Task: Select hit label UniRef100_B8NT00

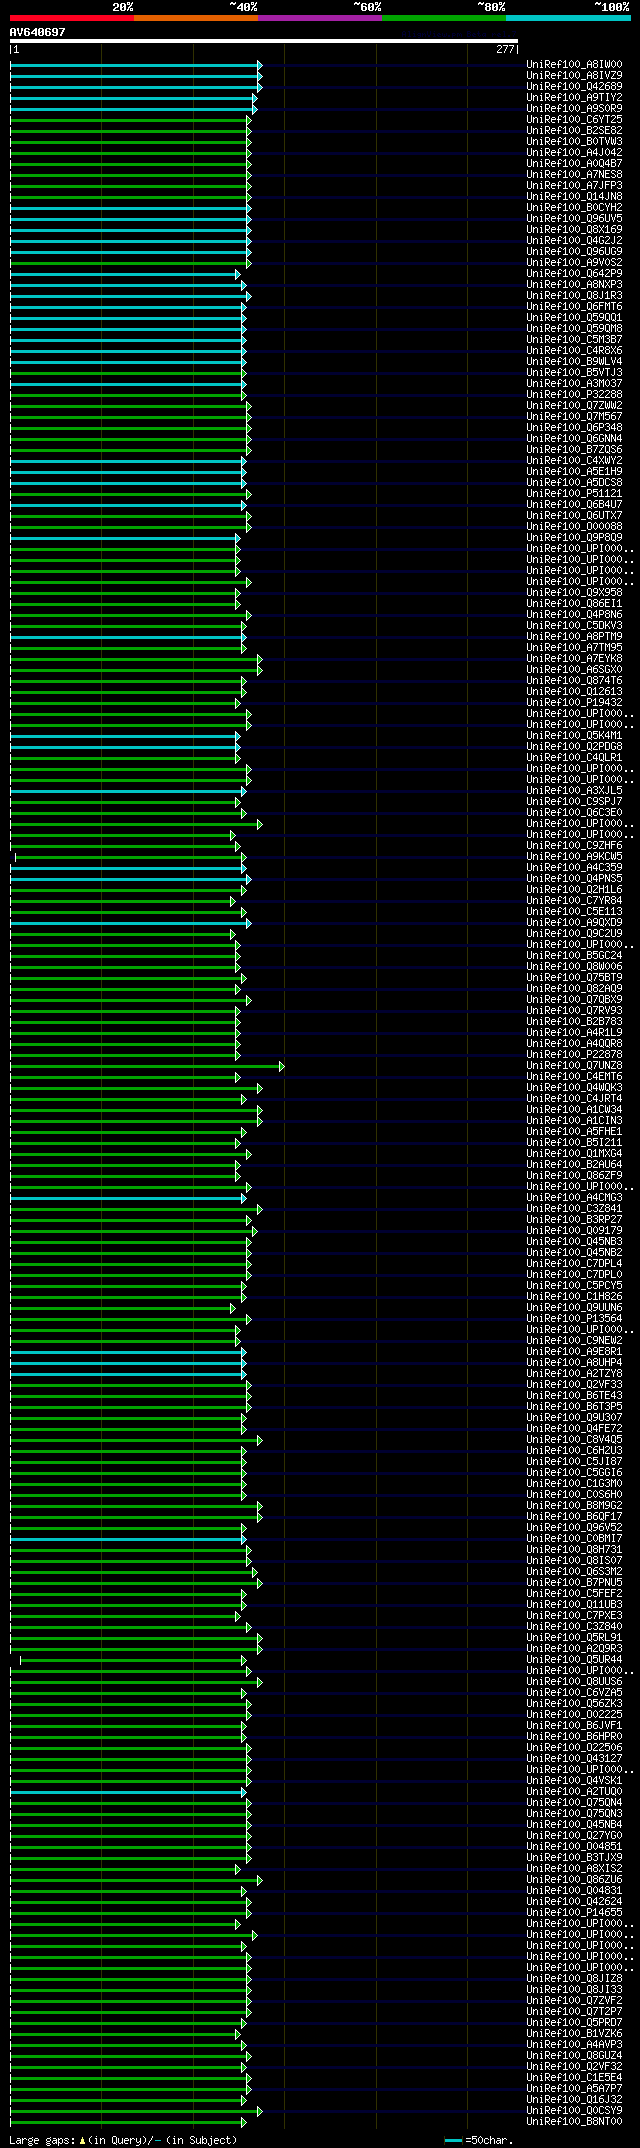Action: [x=574, y=2122]
